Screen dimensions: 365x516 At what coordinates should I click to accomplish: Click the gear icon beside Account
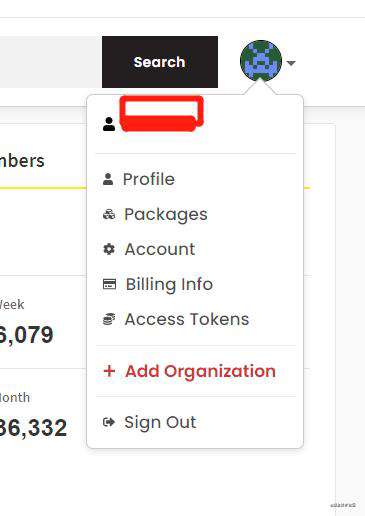(109, 249)
